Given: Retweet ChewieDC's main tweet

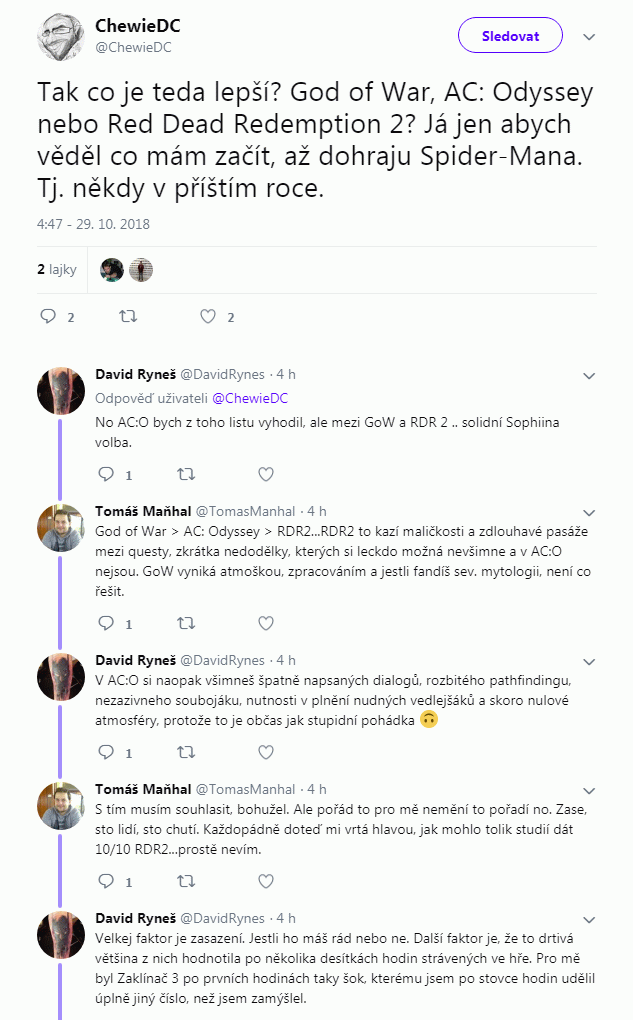Looking at the screenshot, I should [128, 317].
